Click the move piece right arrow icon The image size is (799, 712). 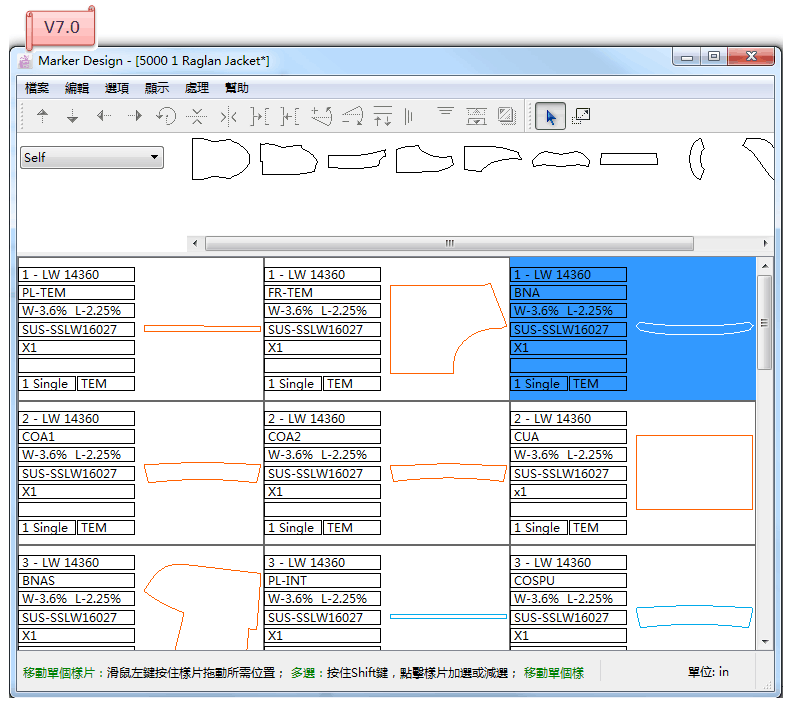135,117
